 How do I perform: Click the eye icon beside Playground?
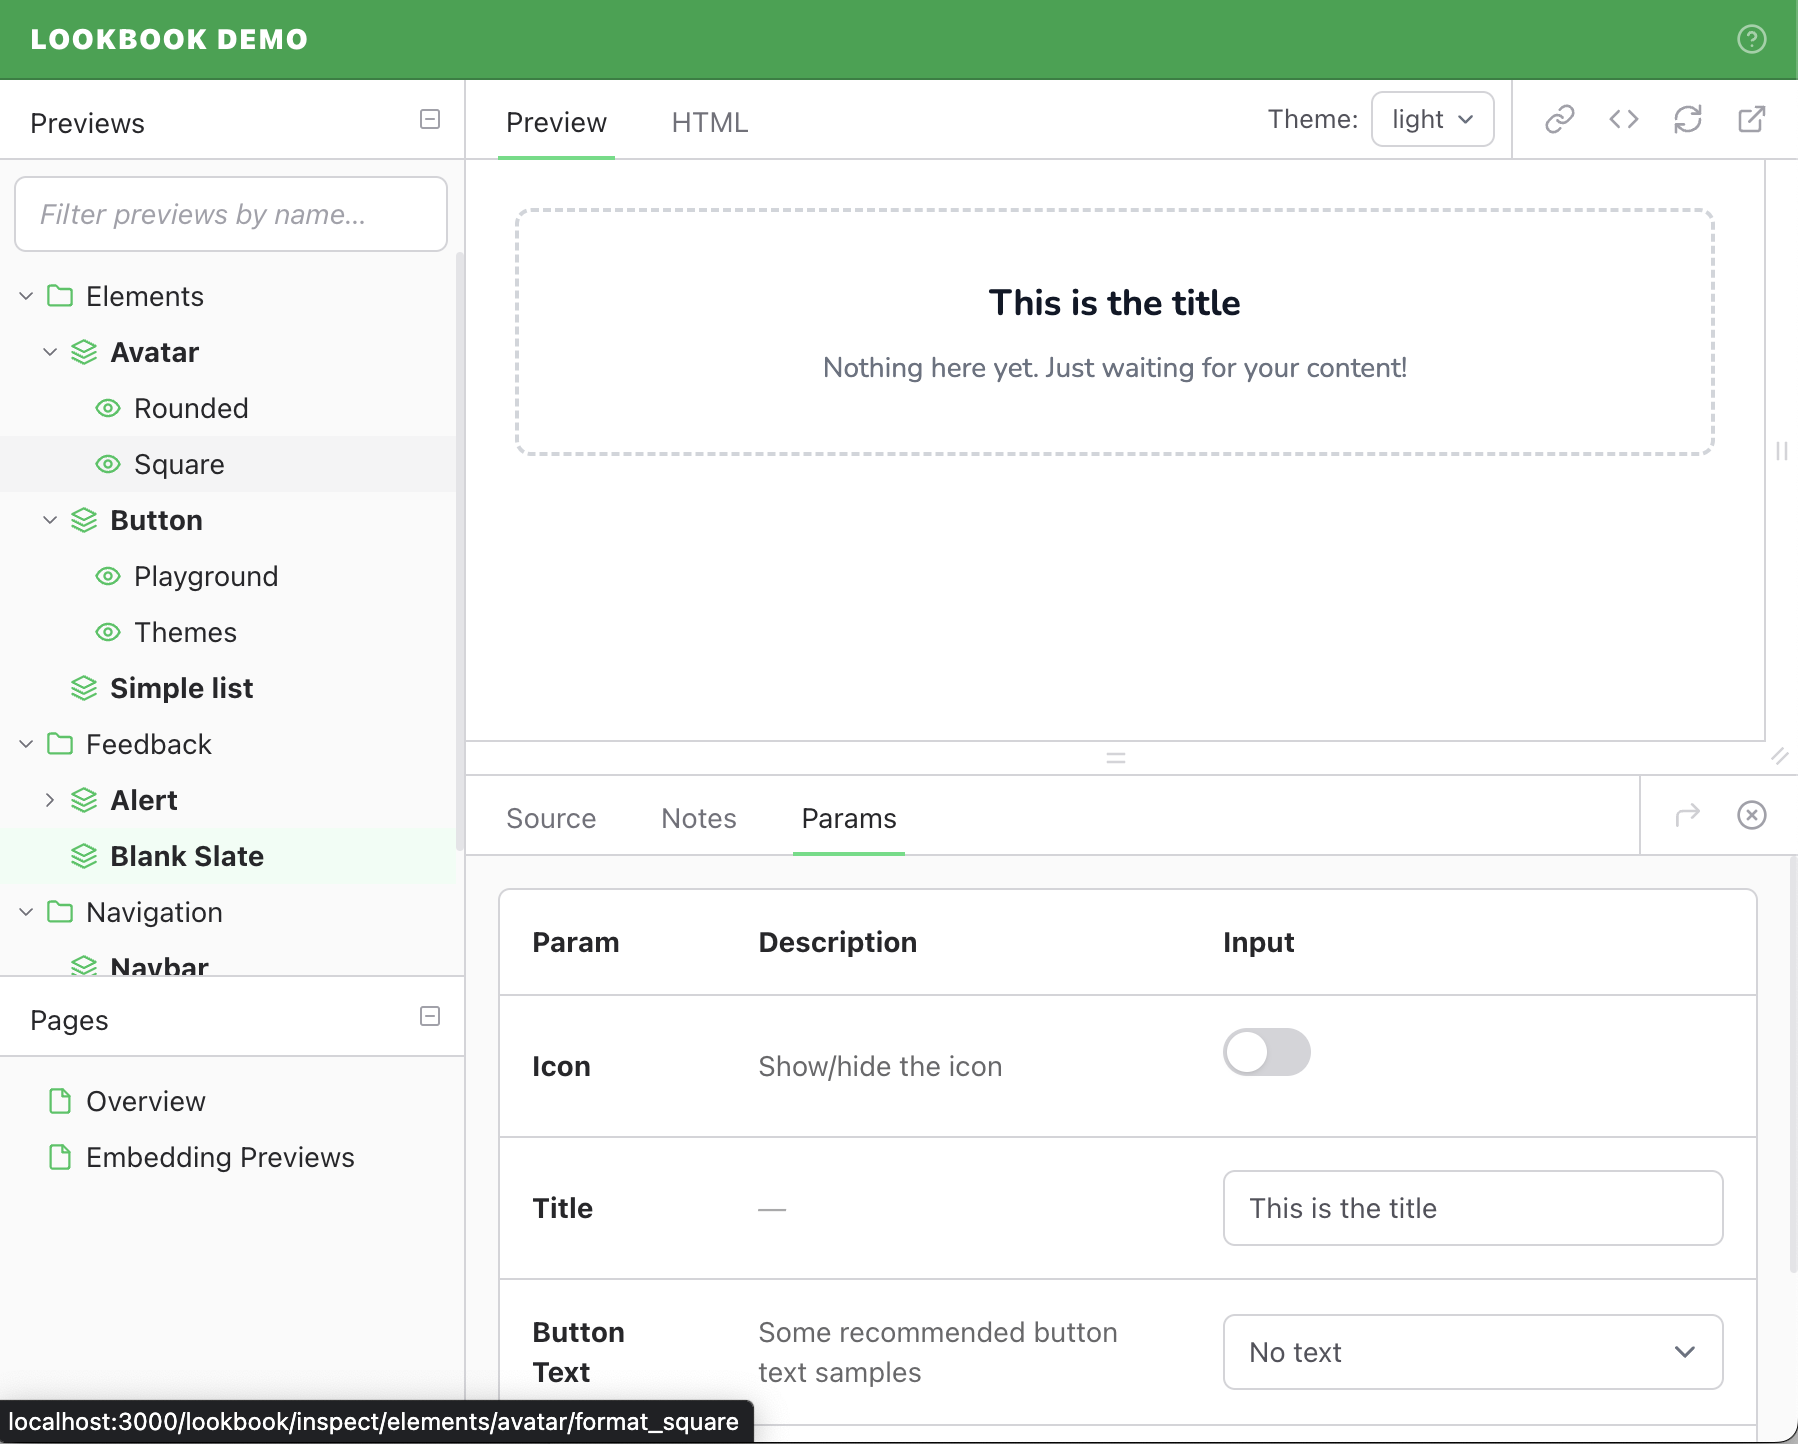pos(108,576)
